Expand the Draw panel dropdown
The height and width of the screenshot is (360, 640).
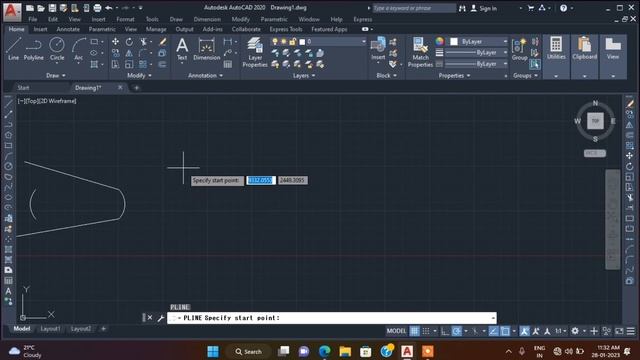coord(56,76)
